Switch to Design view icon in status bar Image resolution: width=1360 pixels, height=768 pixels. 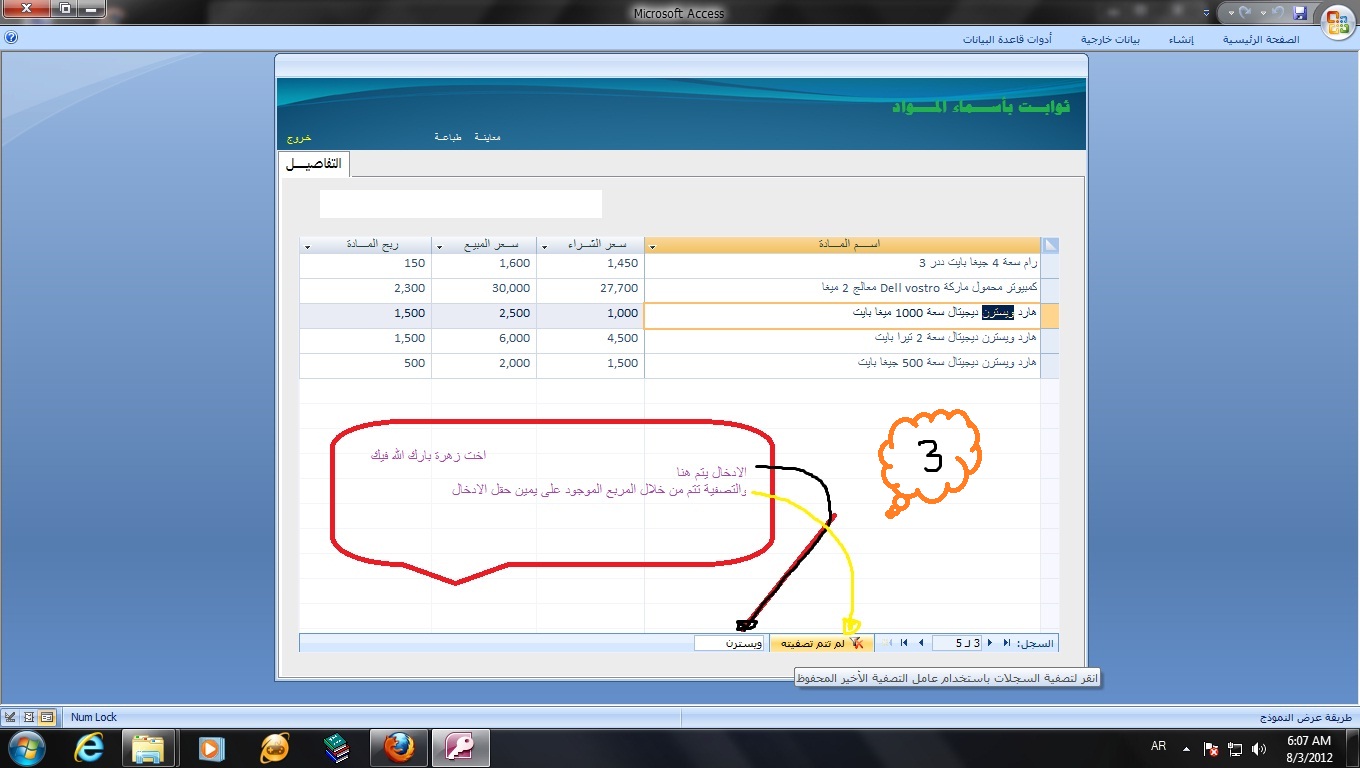[x=10, y=717]
